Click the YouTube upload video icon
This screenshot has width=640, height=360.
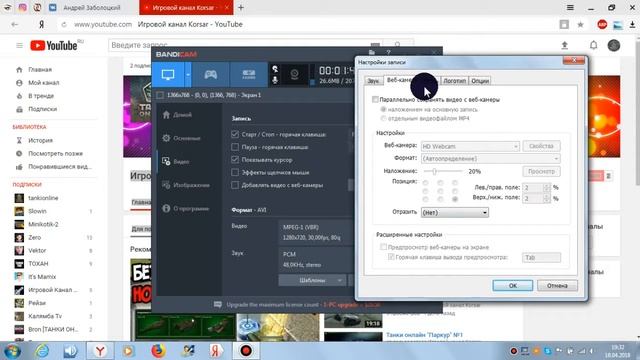[x=564, y=45]
